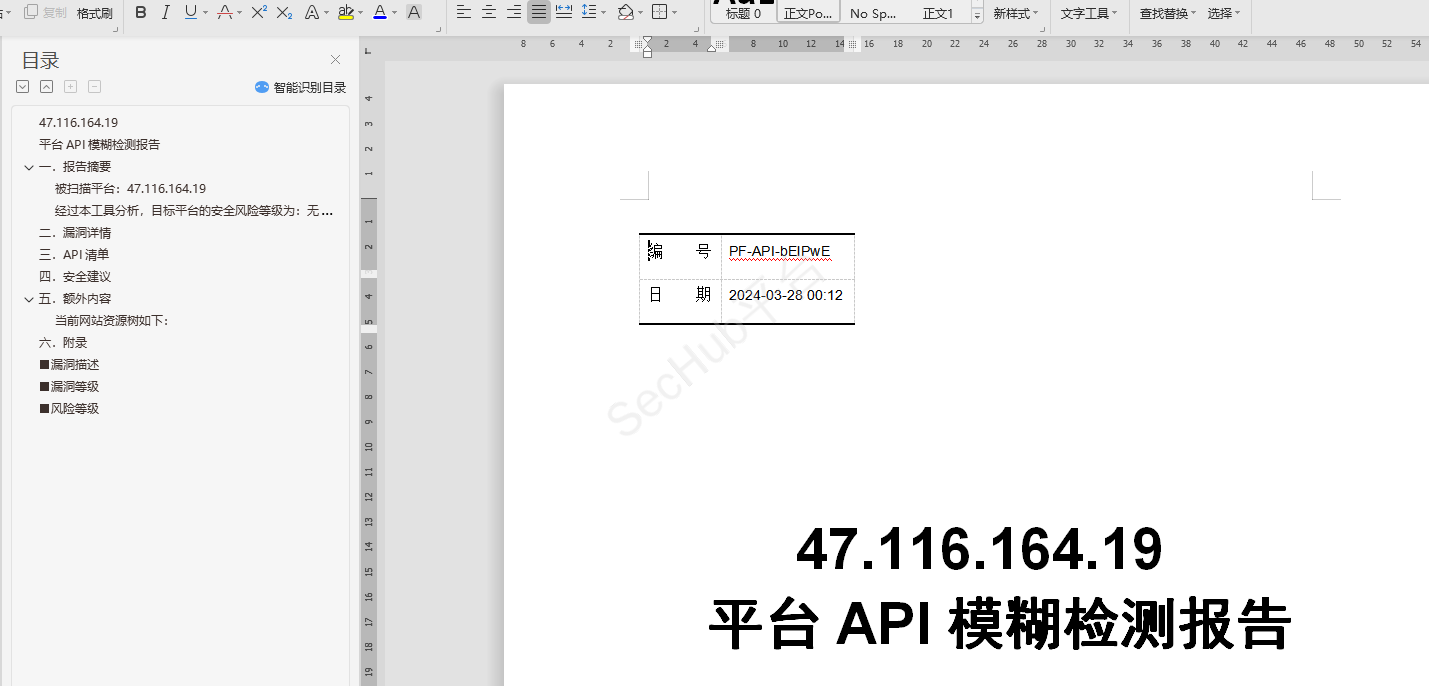Apply bold formatting

coord(140,13)
